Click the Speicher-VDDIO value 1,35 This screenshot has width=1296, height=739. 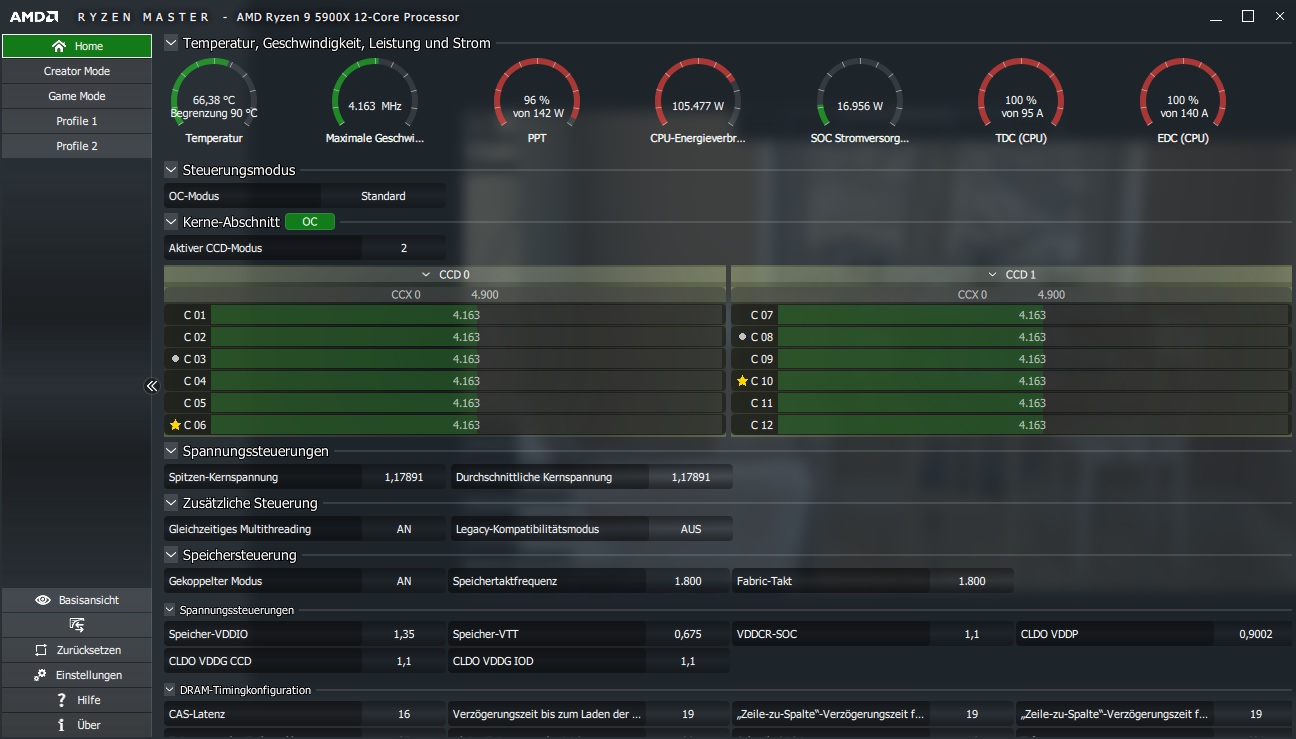point(404,634)
